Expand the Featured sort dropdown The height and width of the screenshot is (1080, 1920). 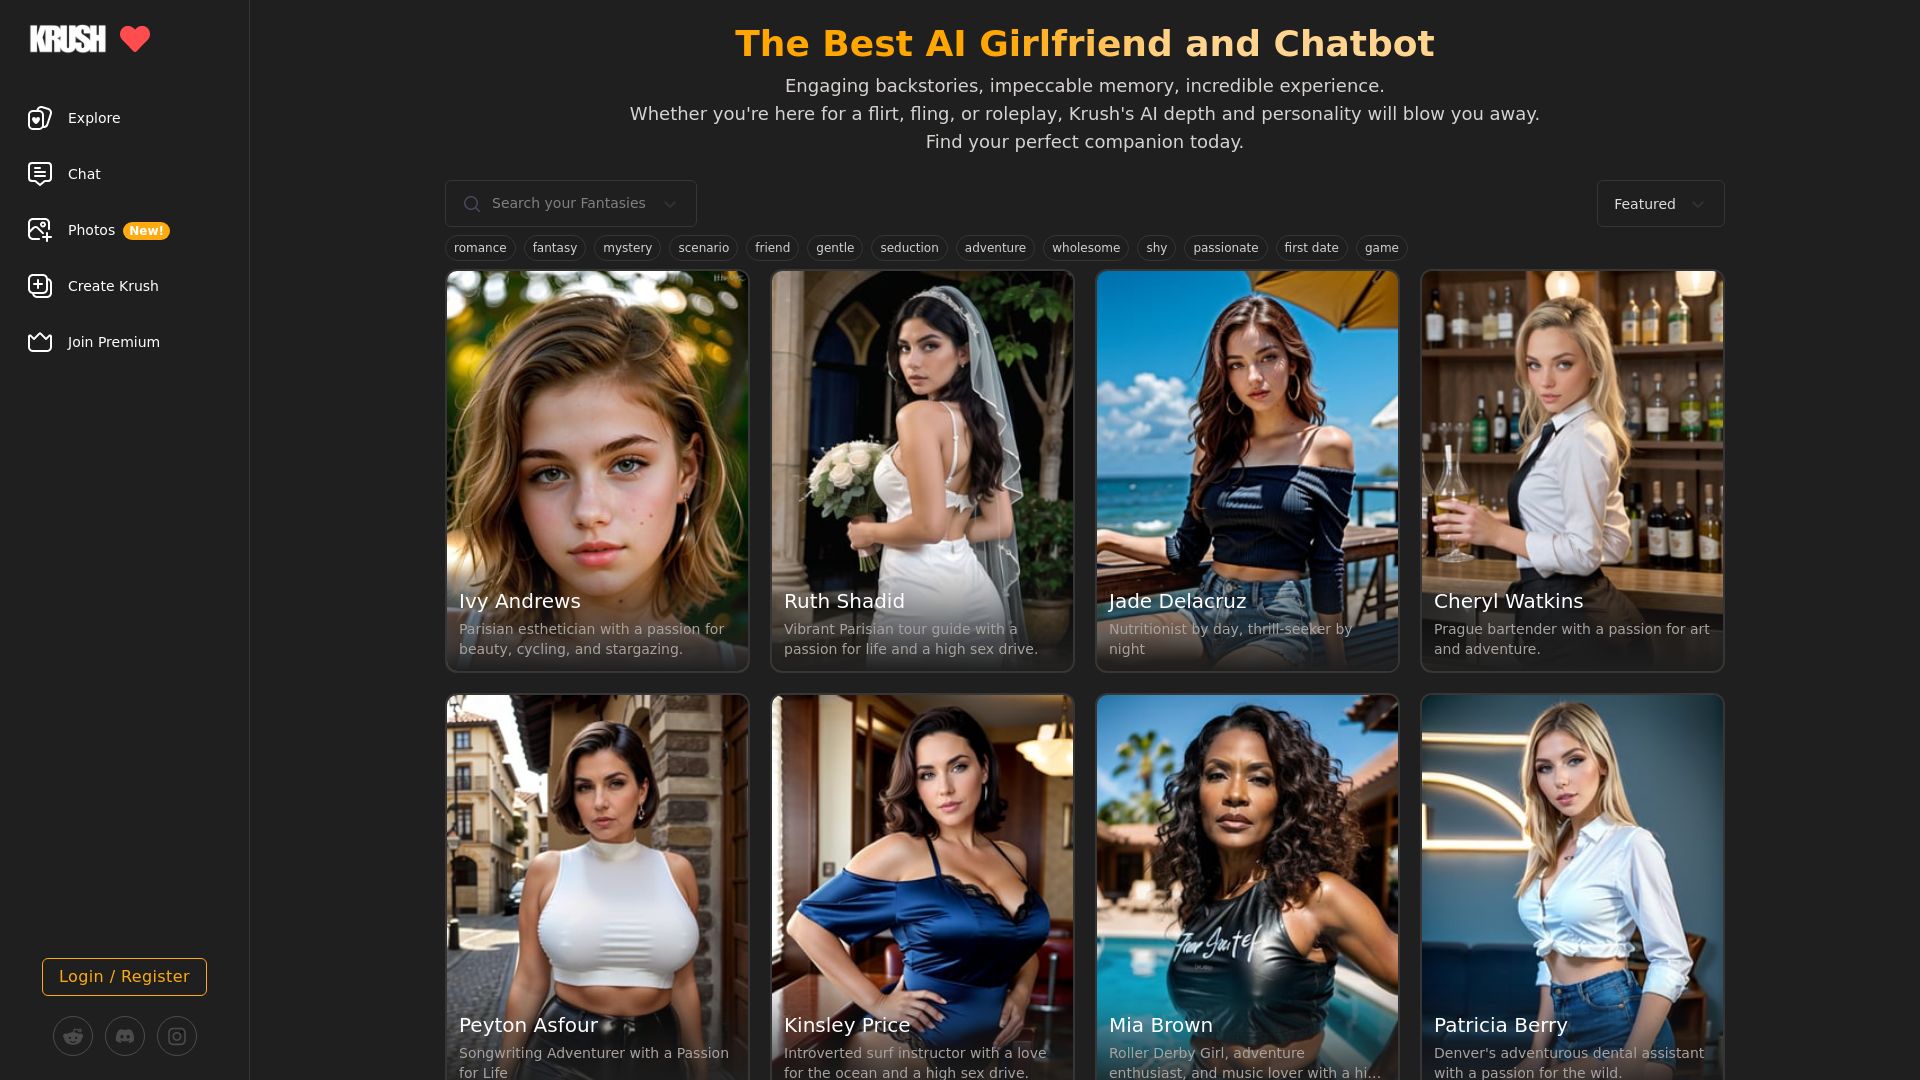pyautogui.click(x=1660, y=204)
